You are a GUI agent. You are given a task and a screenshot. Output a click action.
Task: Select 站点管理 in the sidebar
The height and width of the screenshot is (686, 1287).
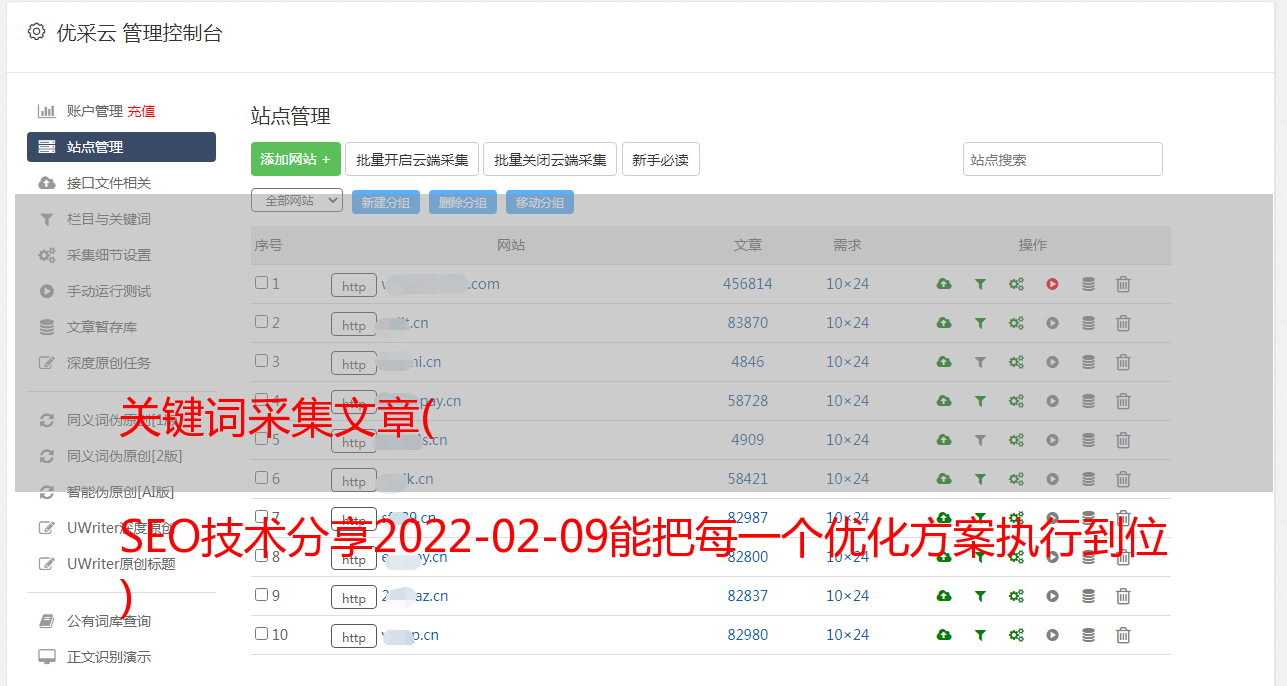121,147
